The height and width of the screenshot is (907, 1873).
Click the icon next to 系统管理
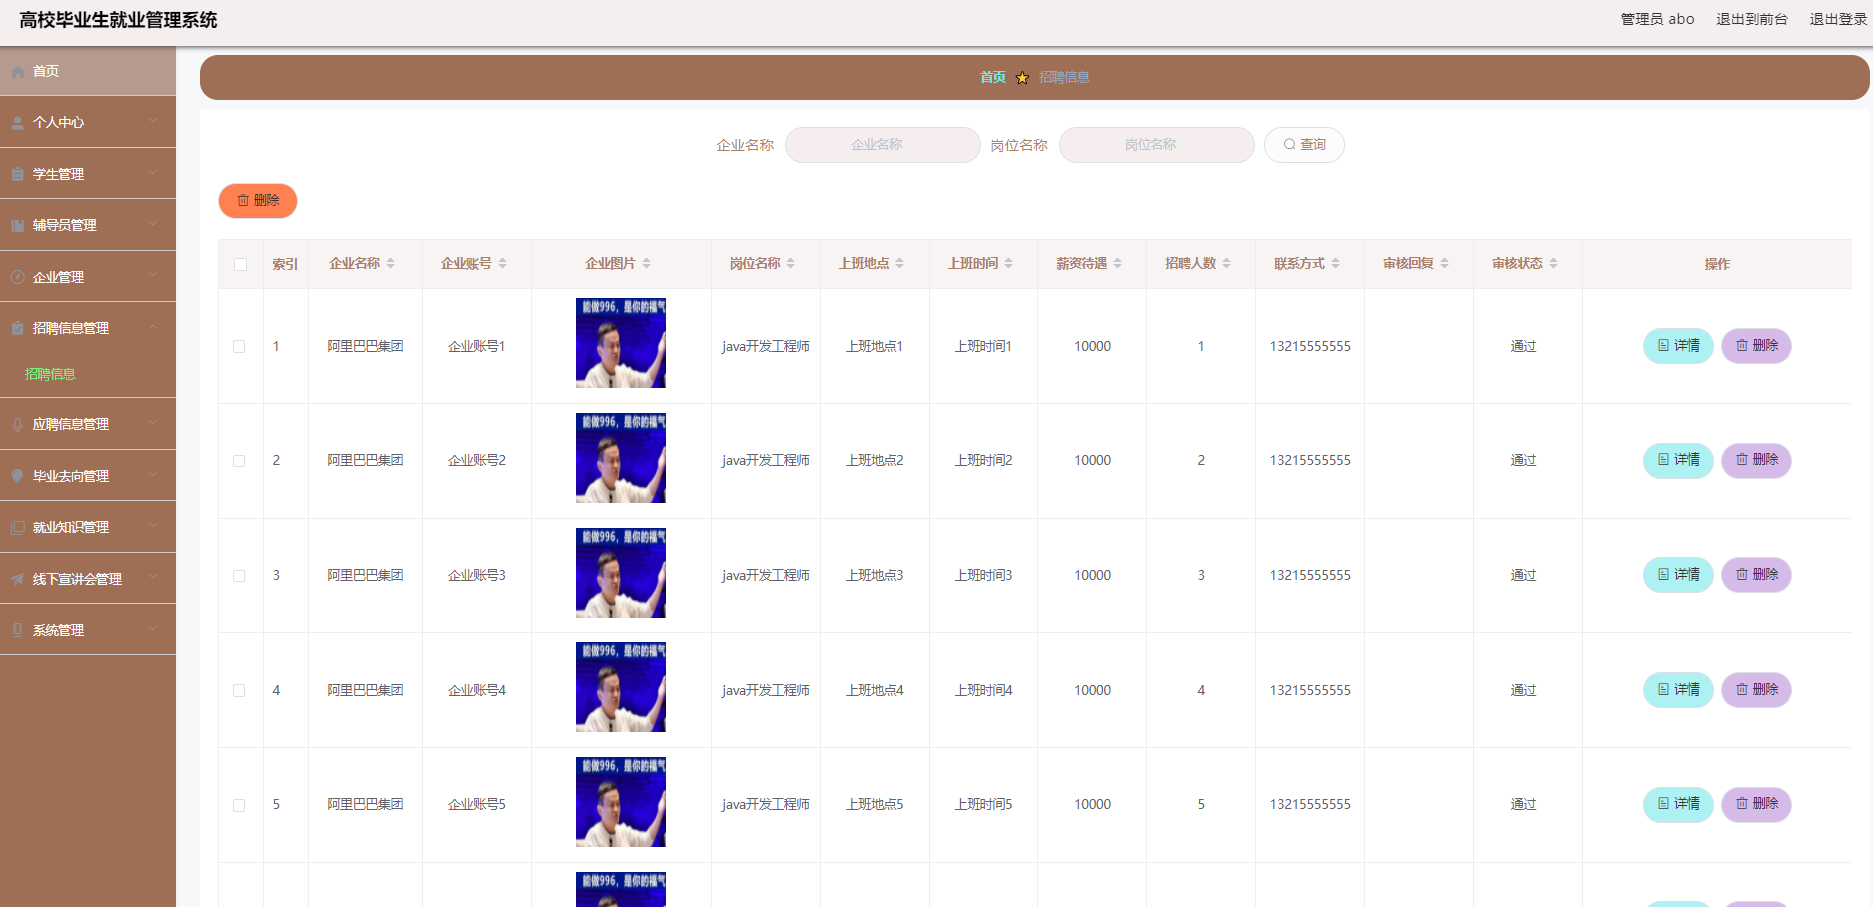(18, 630)
